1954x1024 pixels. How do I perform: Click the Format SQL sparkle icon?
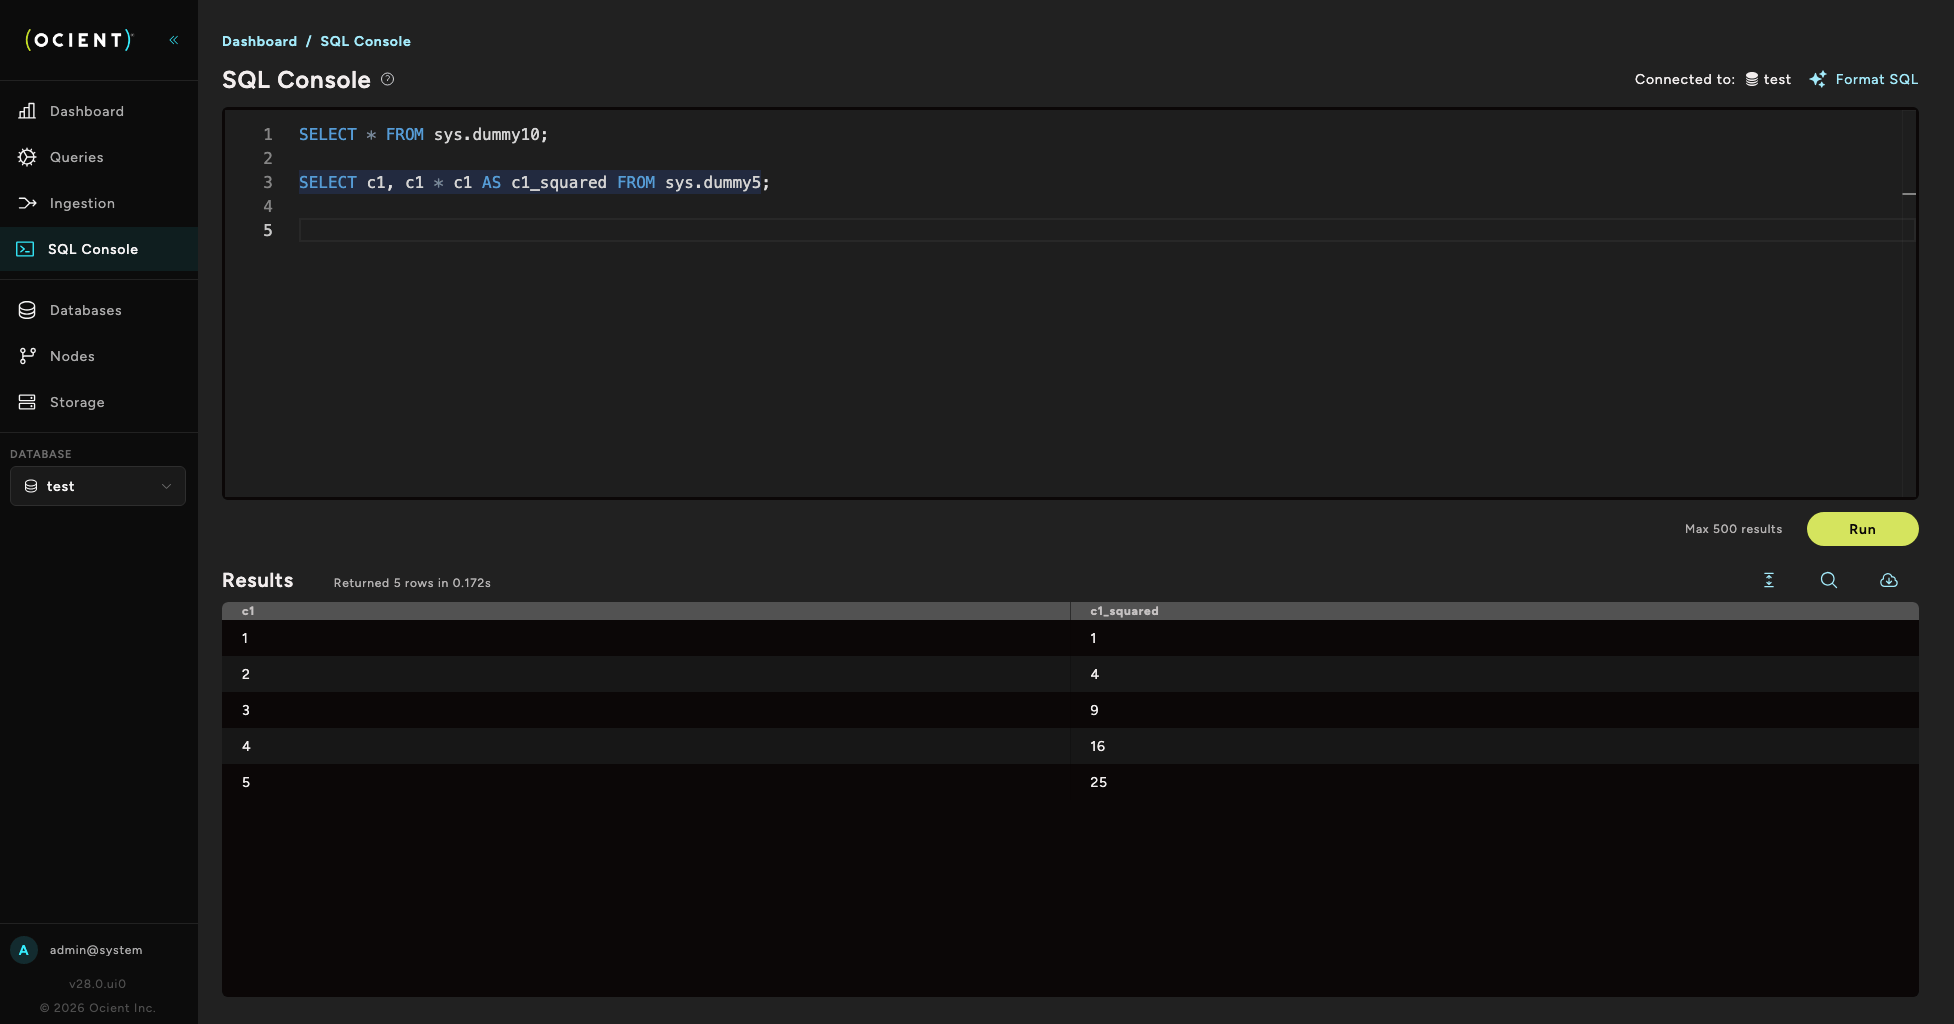(1818, 79)
